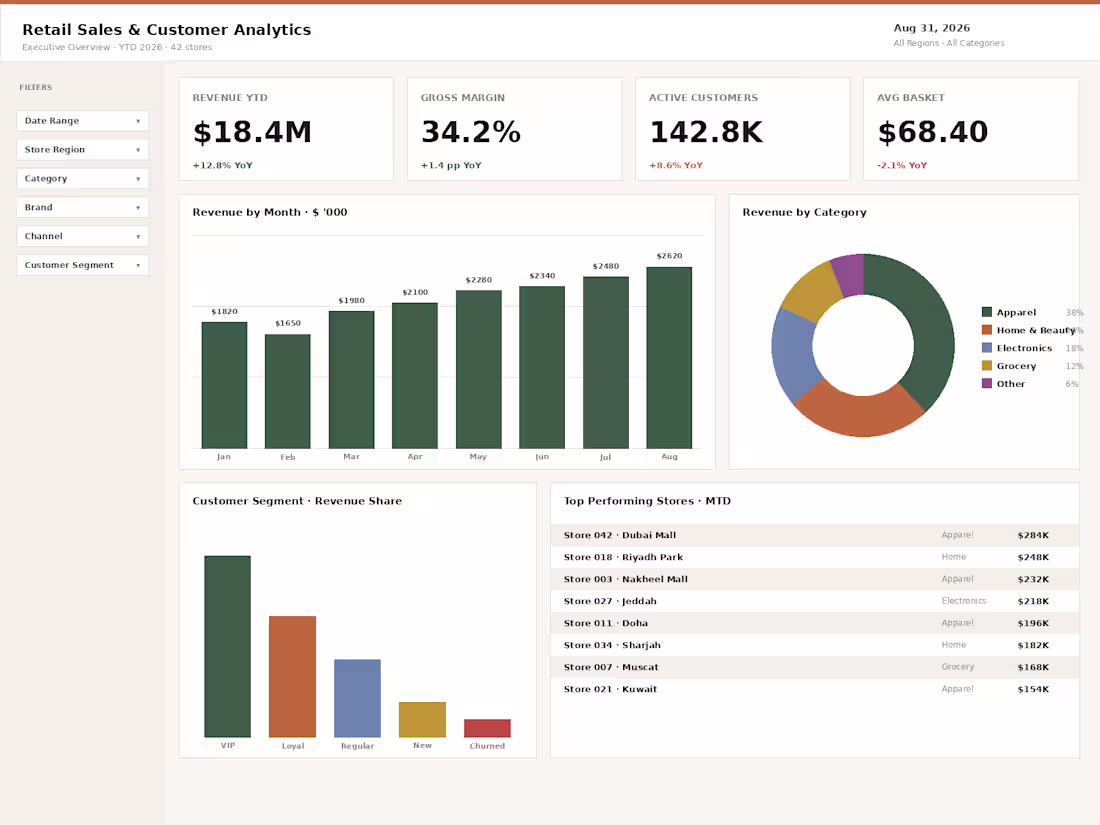The height and width of the screenshot is (825, 1100).
Task: Click the Apparel legend color swatch
Action: click(x=987, y=312)
